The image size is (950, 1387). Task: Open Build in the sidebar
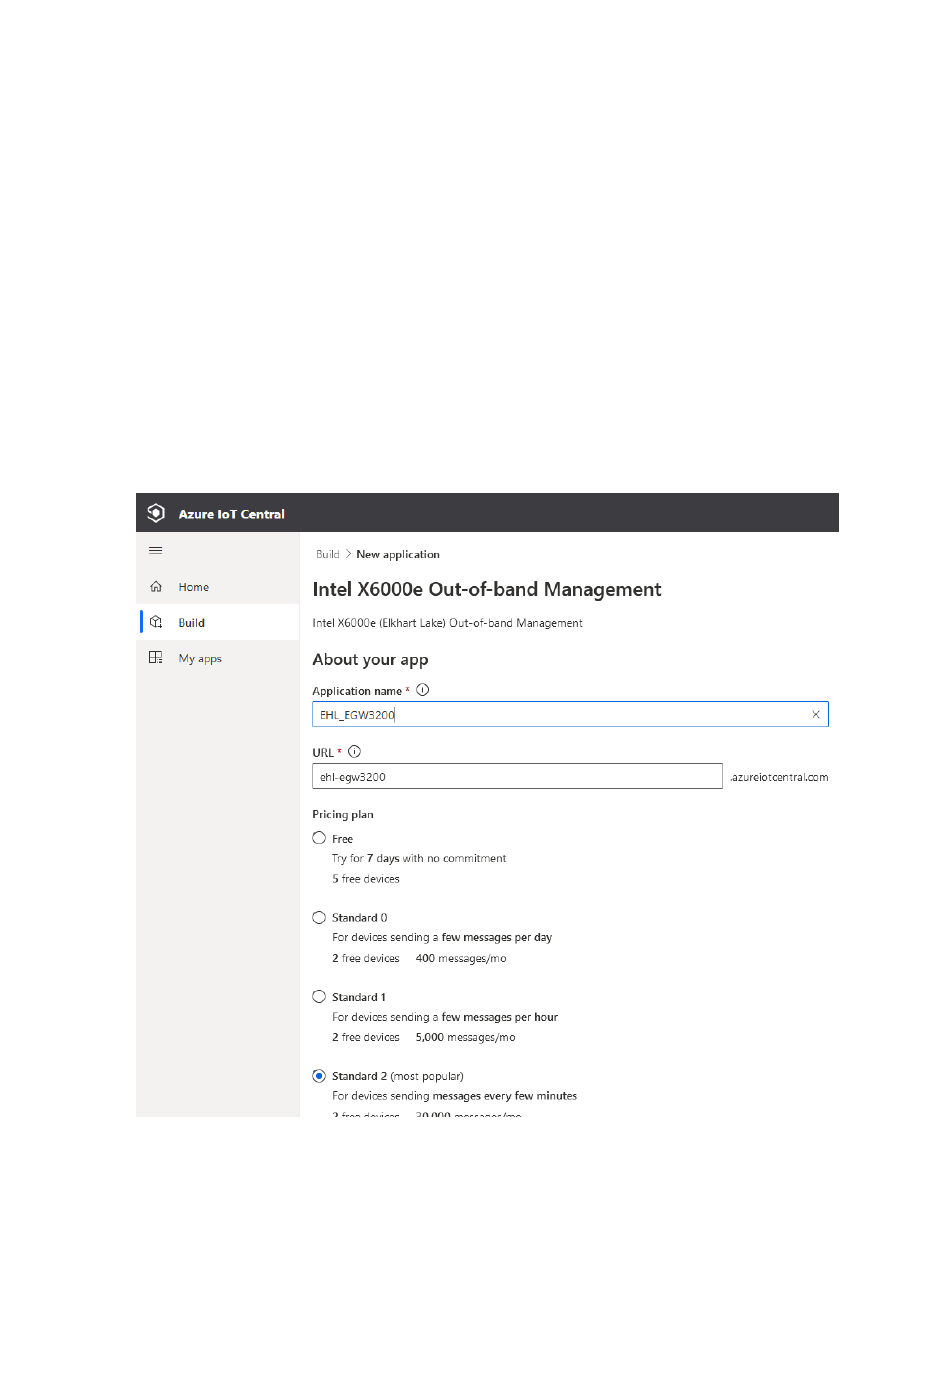click(x=218, y=622)
